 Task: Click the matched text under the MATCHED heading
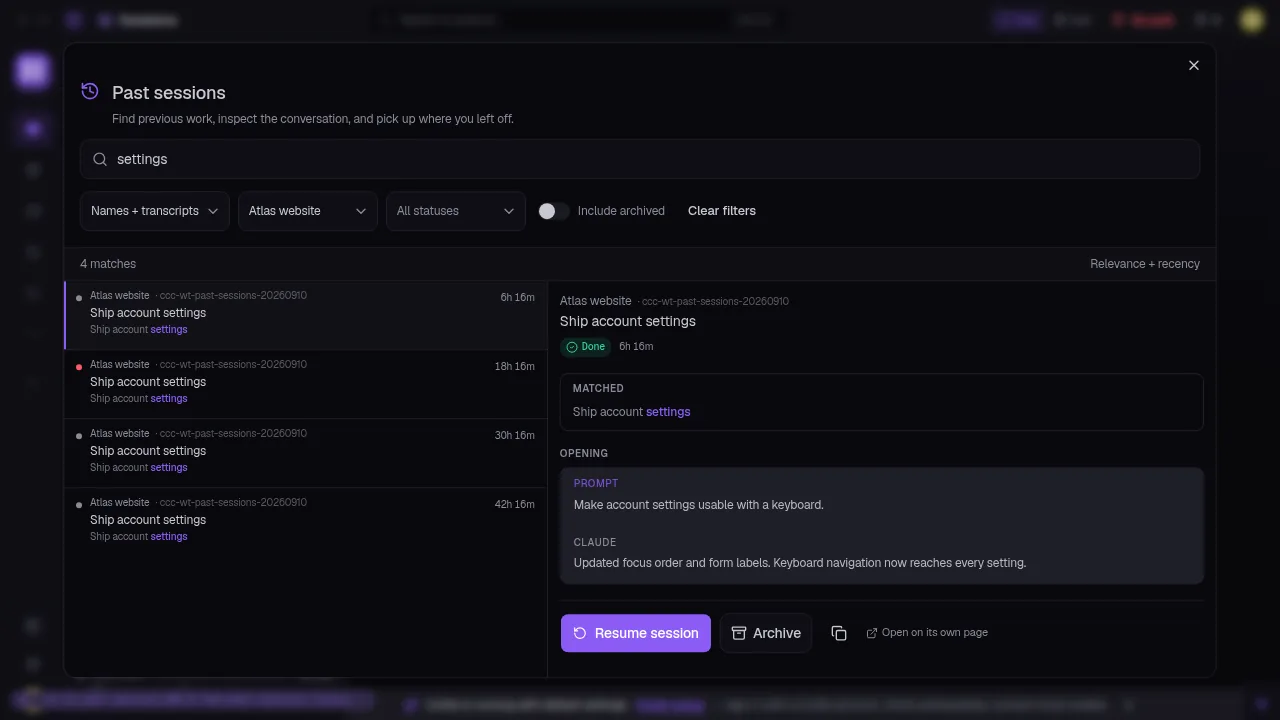point(632,412)
